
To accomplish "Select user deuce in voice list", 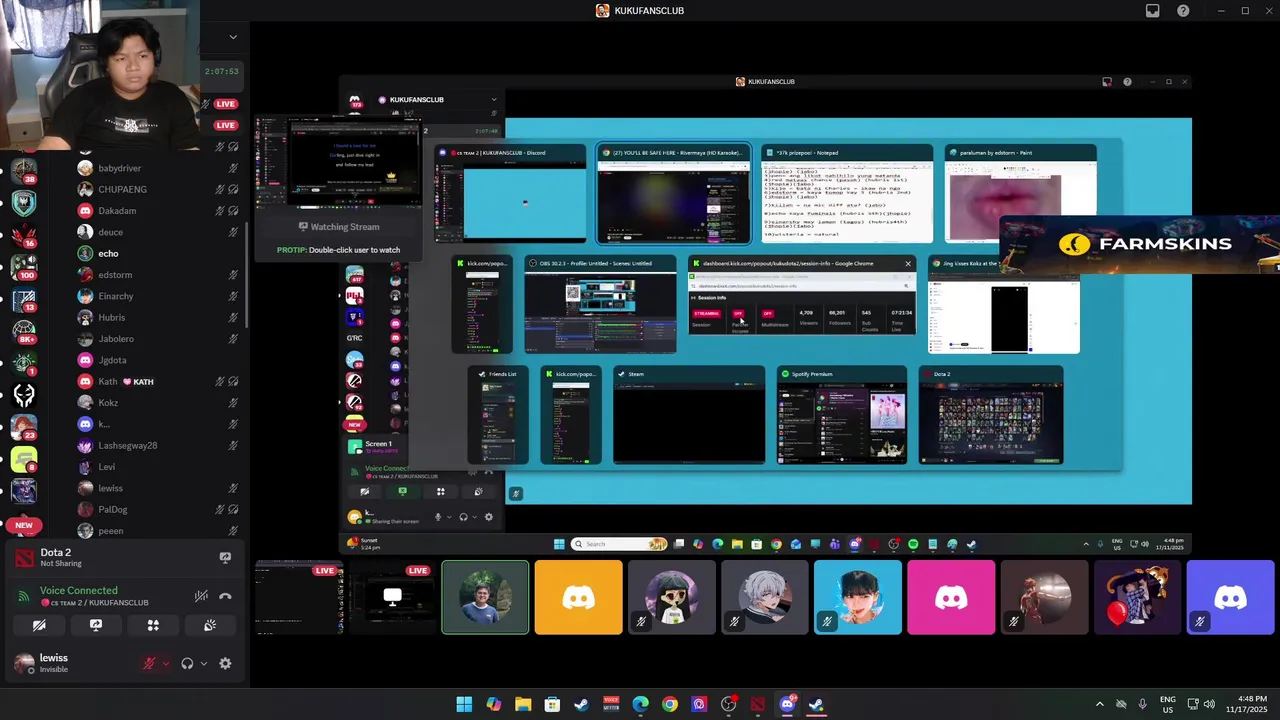I will pos(110,232).
